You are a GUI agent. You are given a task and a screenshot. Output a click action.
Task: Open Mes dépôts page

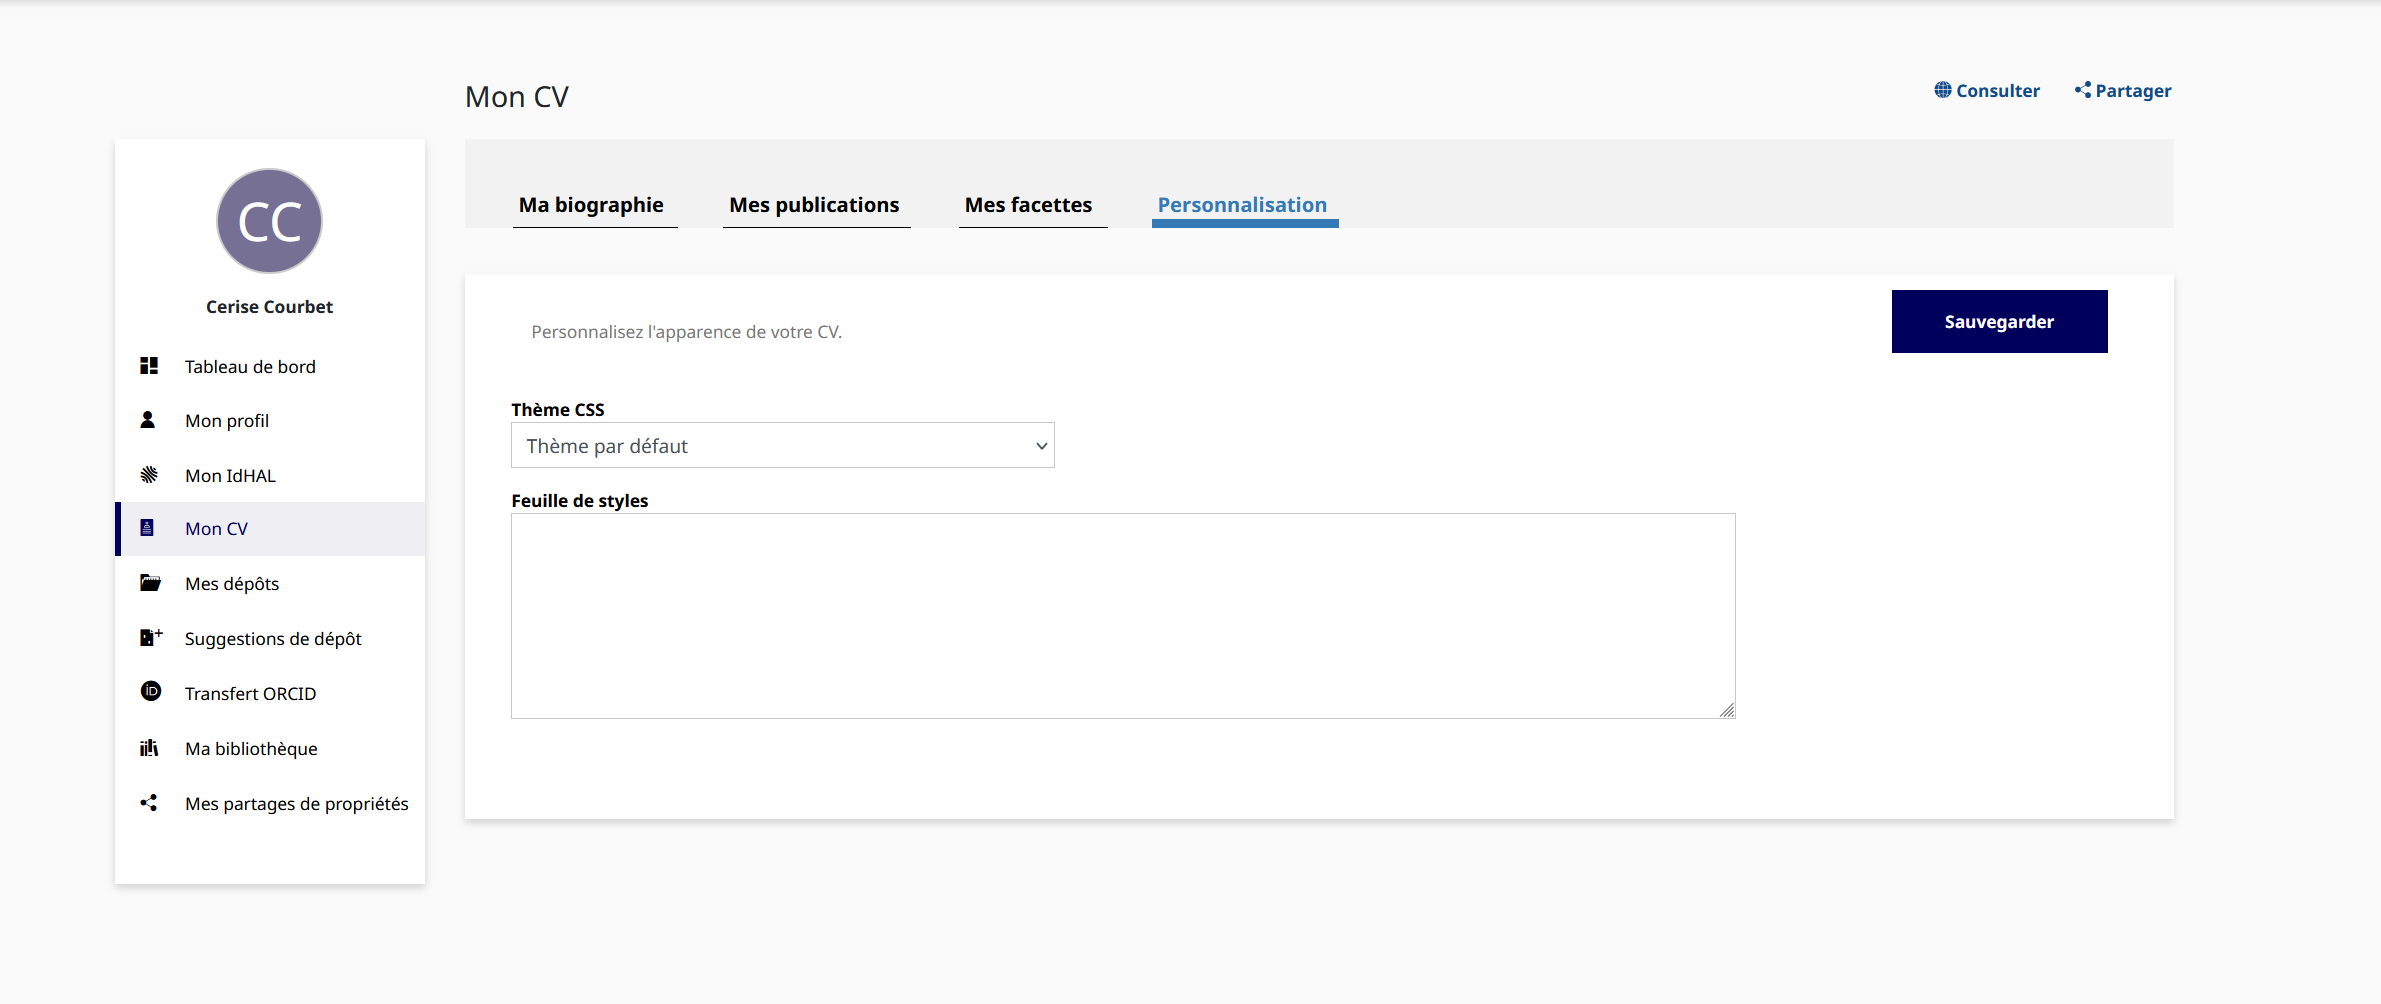(270, 583)
